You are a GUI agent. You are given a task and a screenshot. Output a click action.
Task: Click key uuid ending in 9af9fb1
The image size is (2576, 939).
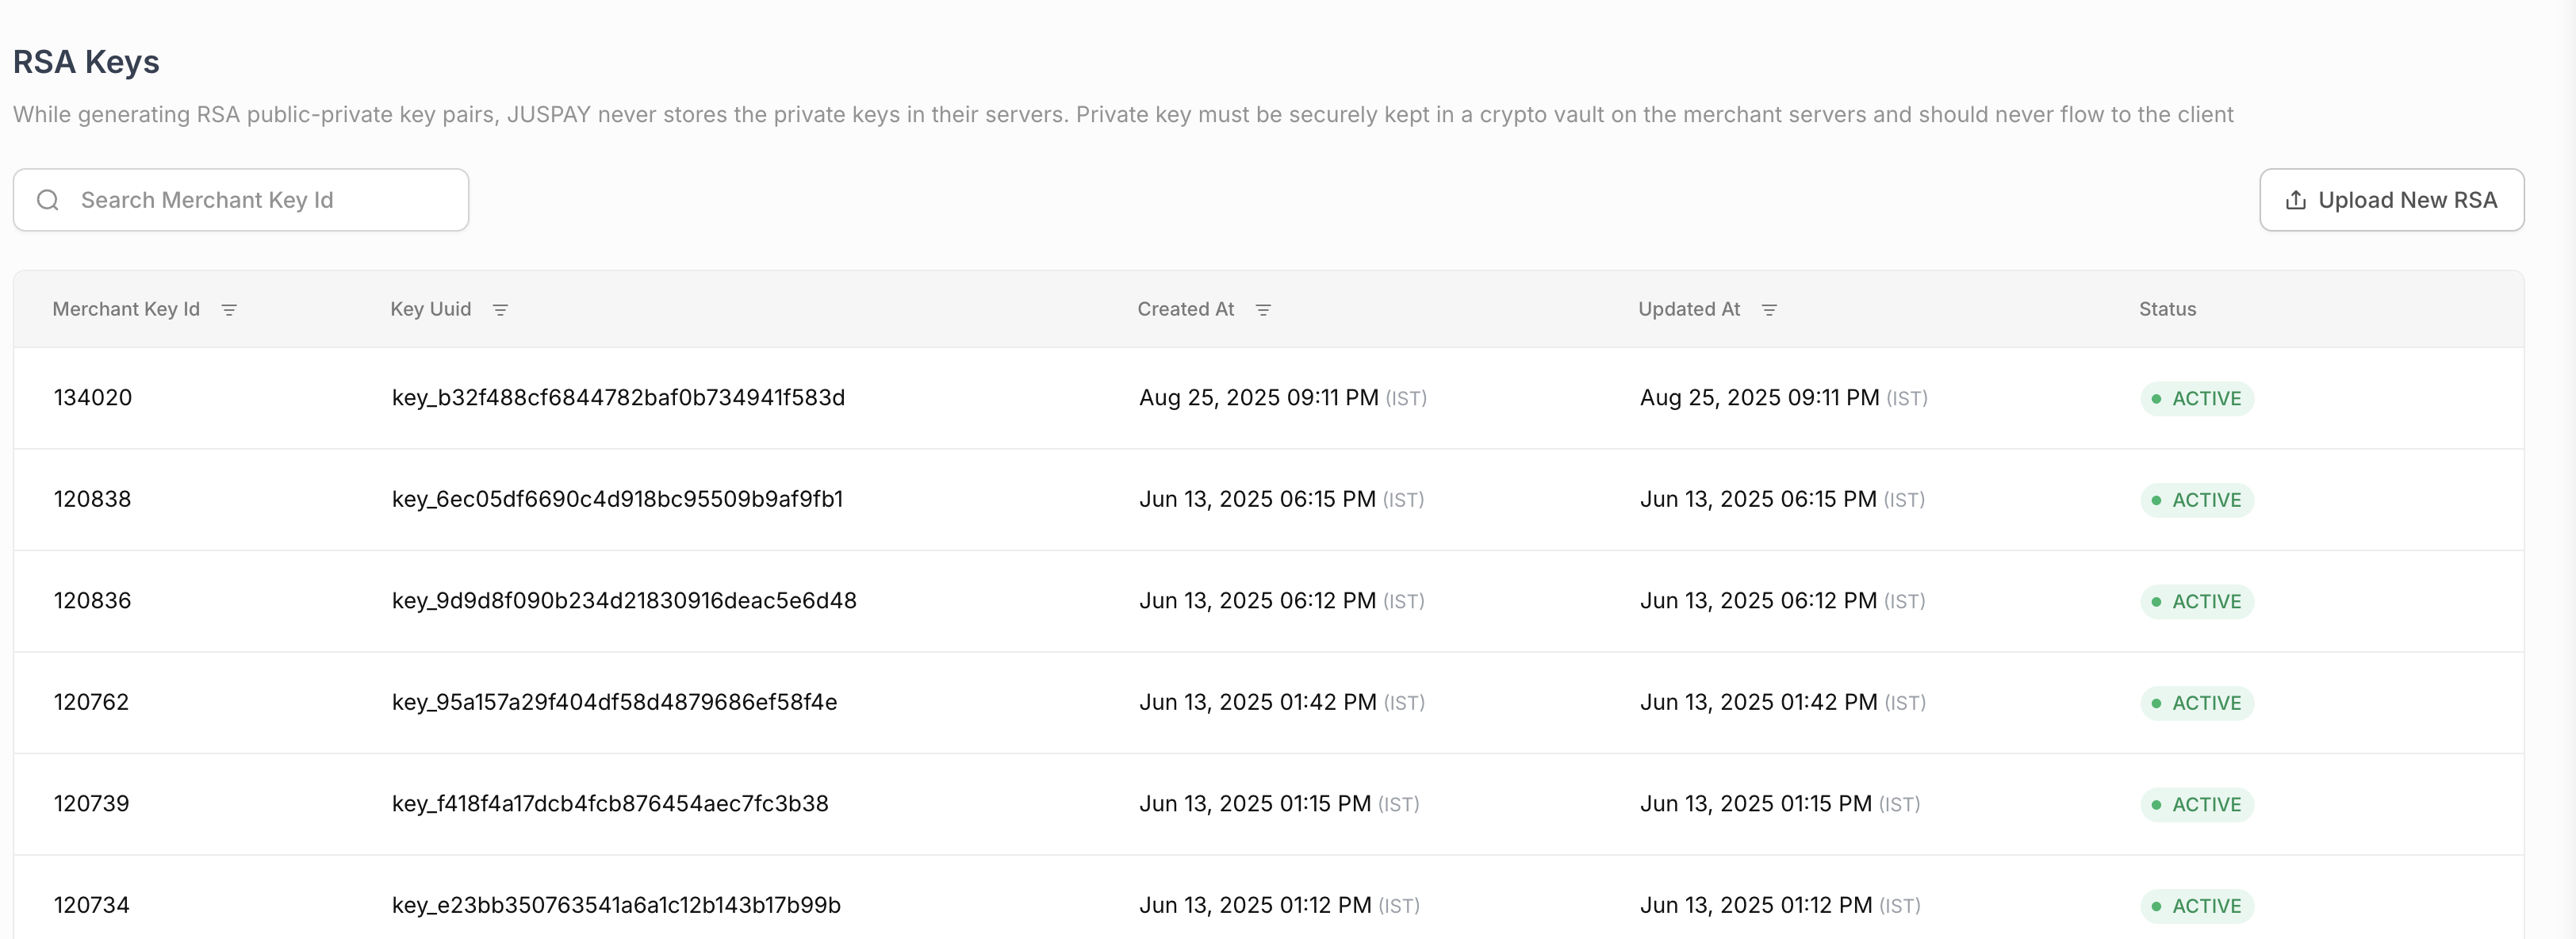(617, 499)
